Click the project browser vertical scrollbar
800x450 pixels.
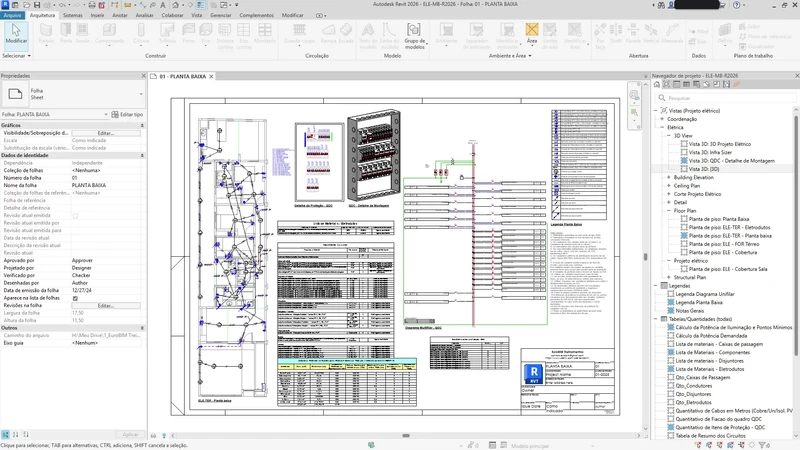(x=796, y=235)
